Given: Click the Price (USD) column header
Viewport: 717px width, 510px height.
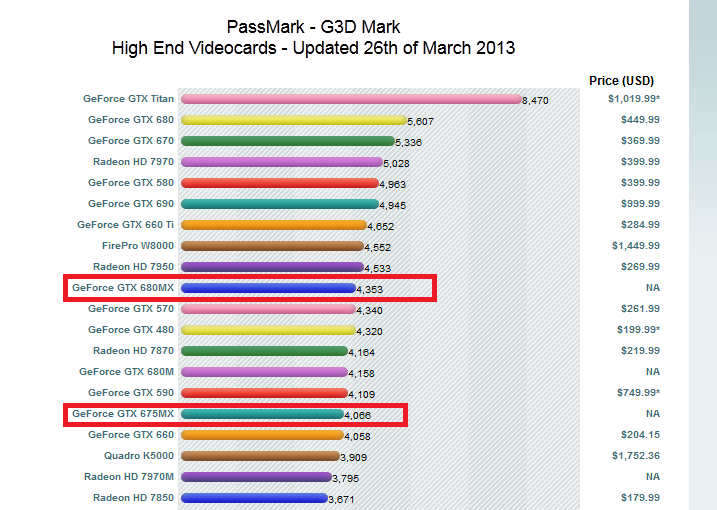Looking at the screenshot, I should (621, 81).
